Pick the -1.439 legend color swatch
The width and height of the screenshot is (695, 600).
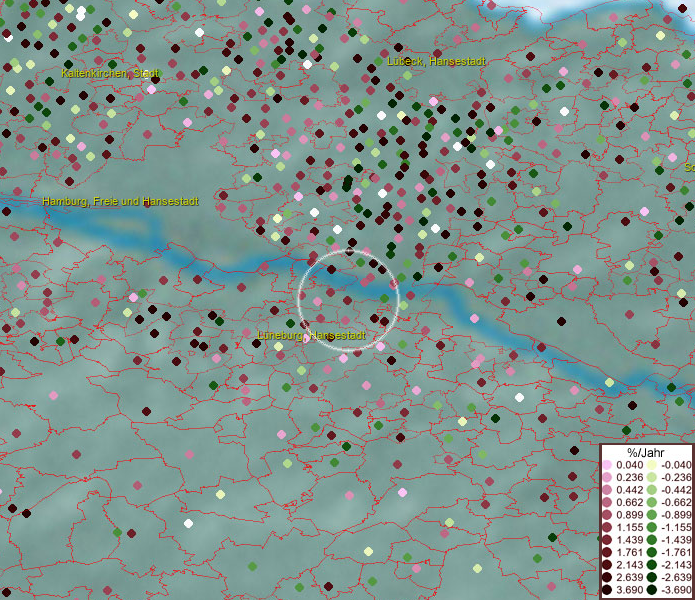(x=652, y=540)
